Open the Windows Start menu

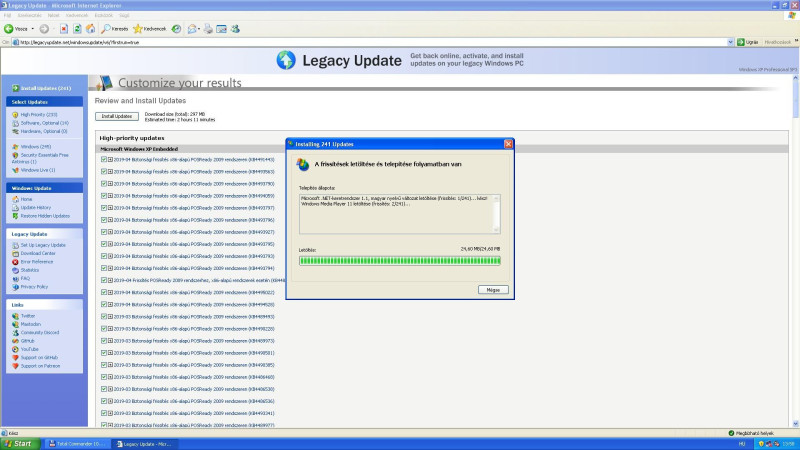tap(19, 444)
